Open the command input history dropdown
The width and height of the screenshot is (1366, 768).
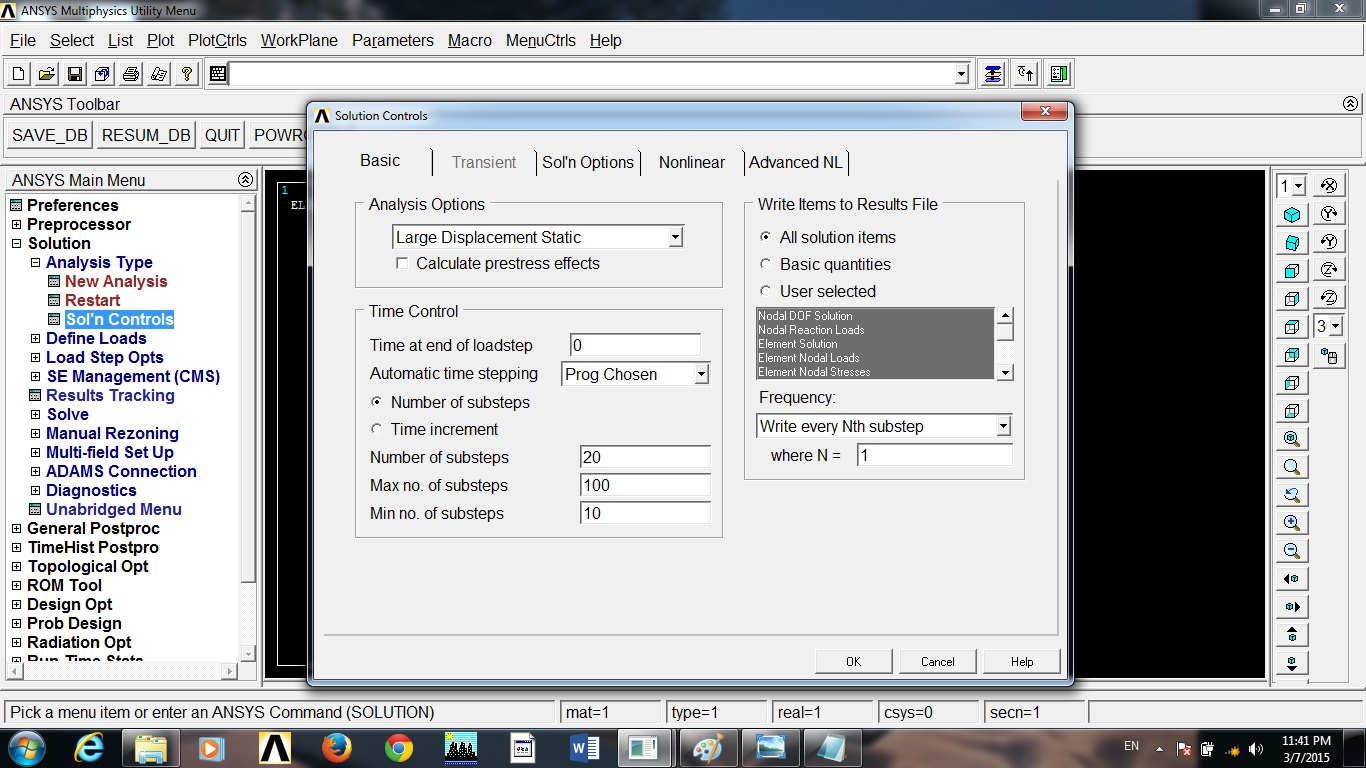[x=962, y=74]
